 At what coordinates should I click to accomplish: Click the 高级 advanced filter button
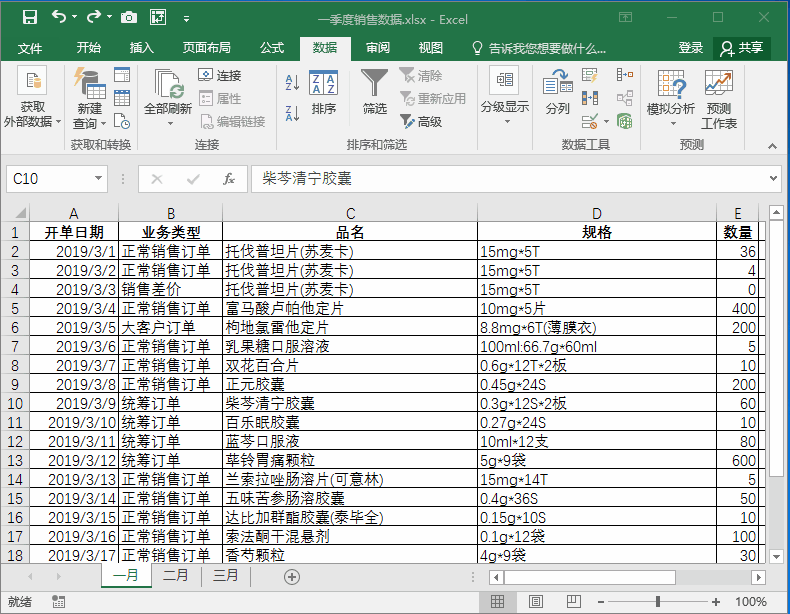(421, 121)
